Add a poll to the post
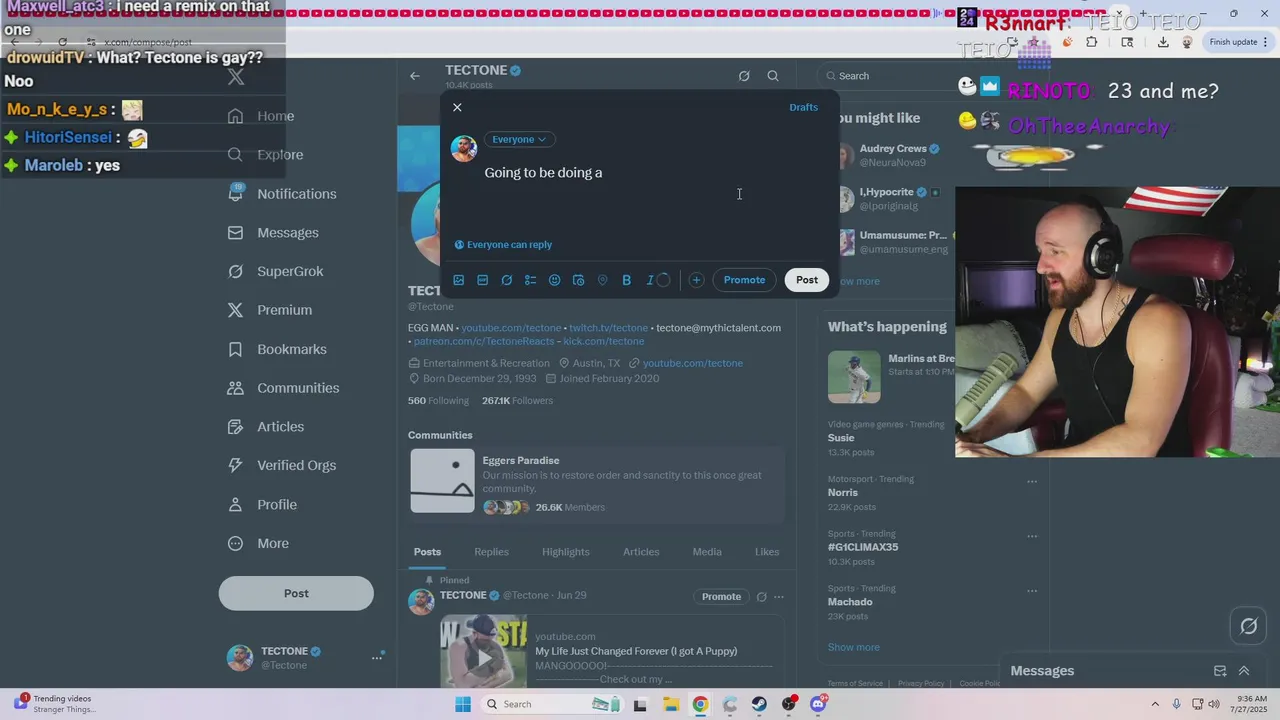Screen dimensions: 1280x720 [530, 280]
